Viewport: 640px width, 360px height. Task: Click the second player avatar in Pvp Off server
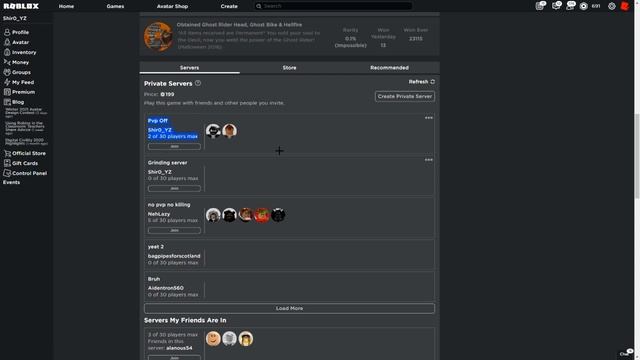click(x=229, y=131)
